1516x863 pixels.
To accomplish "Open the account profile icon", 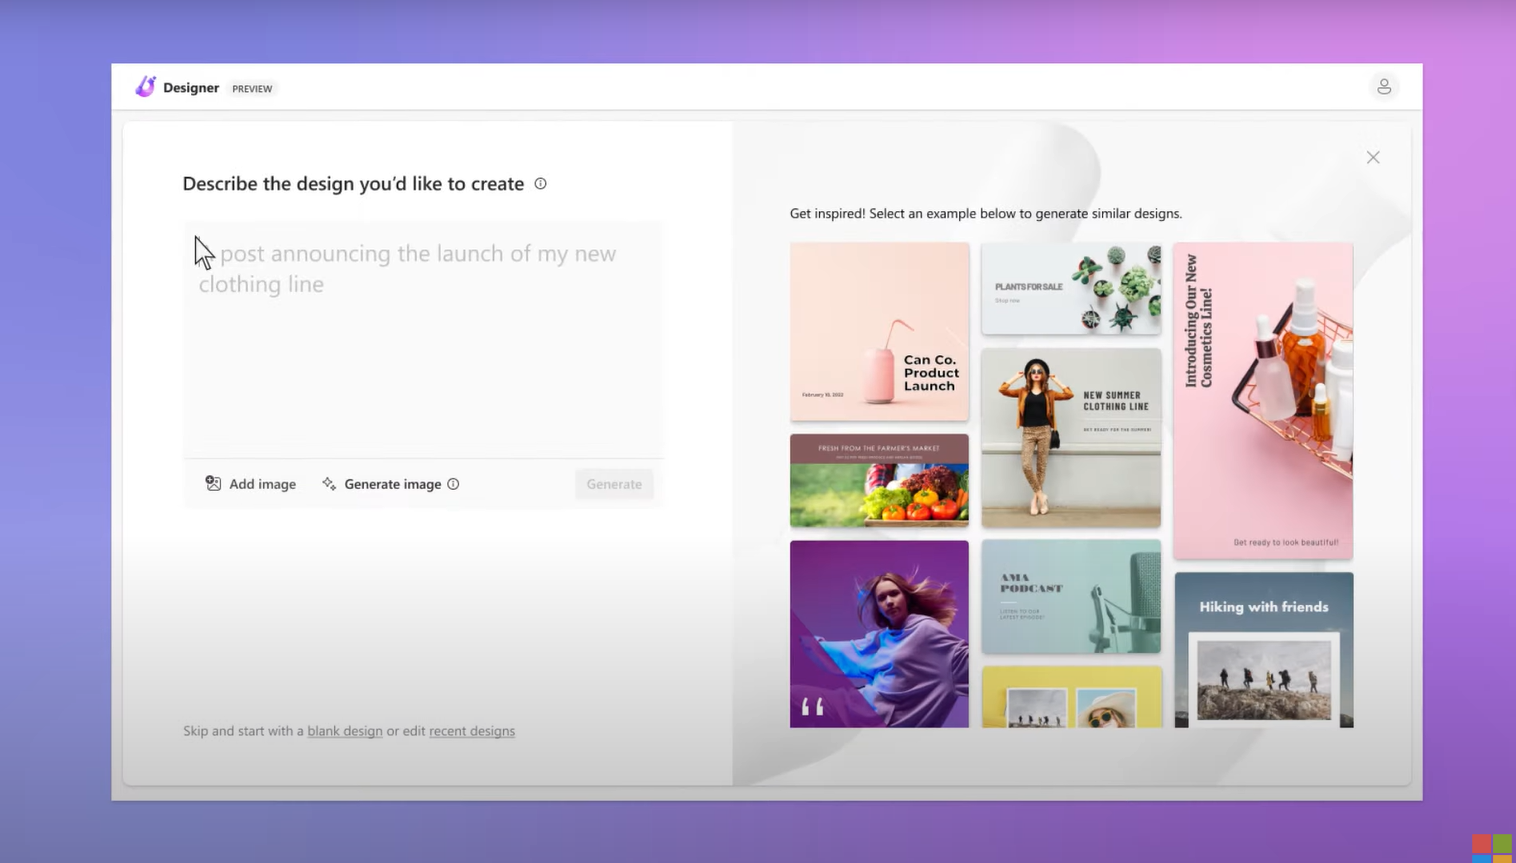I will click(x=1384, y=87).
